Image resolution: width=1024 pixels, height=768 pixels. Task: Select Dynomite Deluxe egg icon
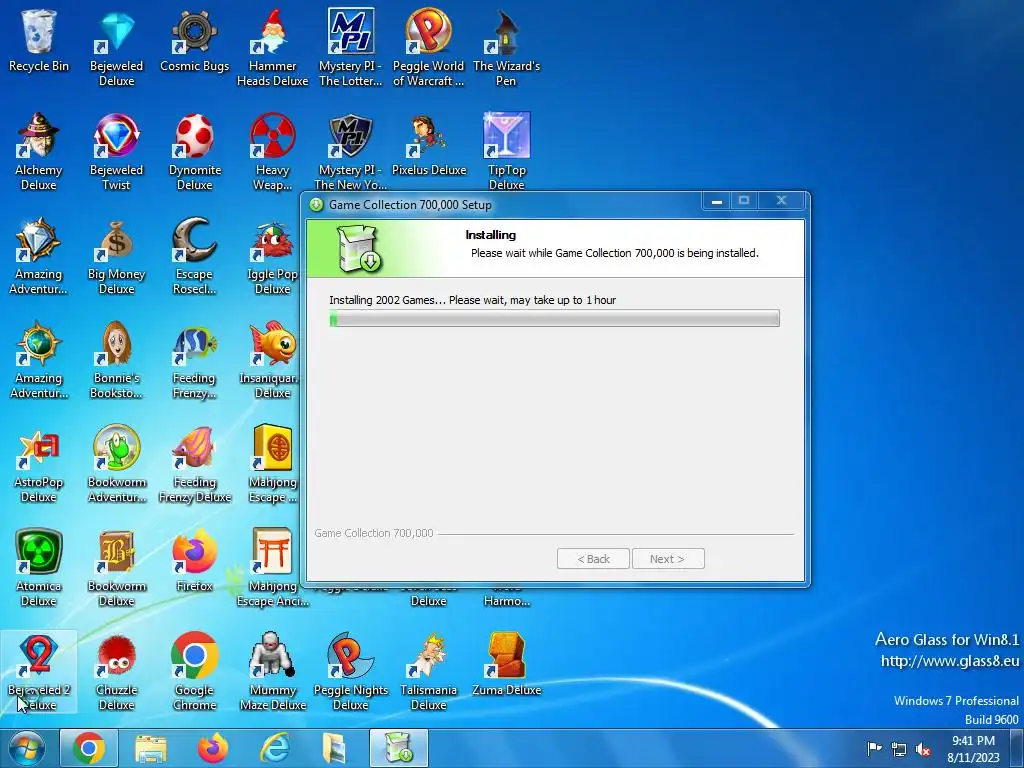[195, 152]
